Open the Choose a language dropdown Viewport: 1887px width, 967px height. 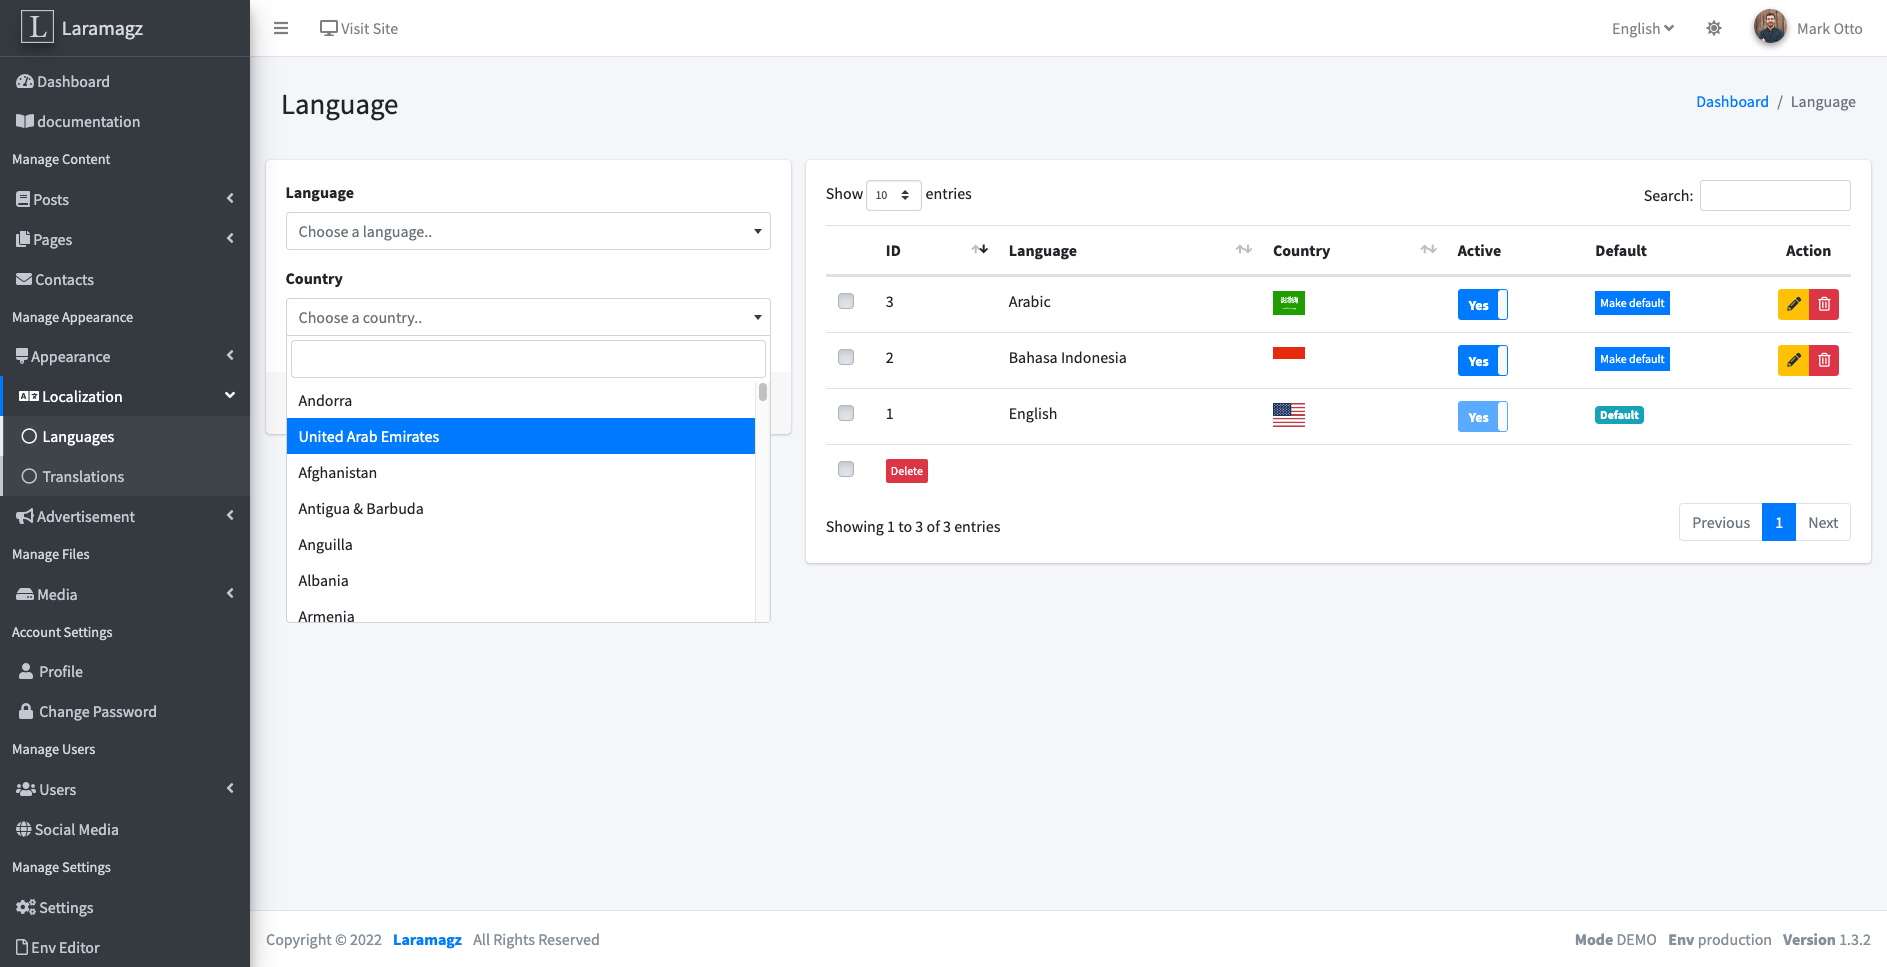[528, 232]
